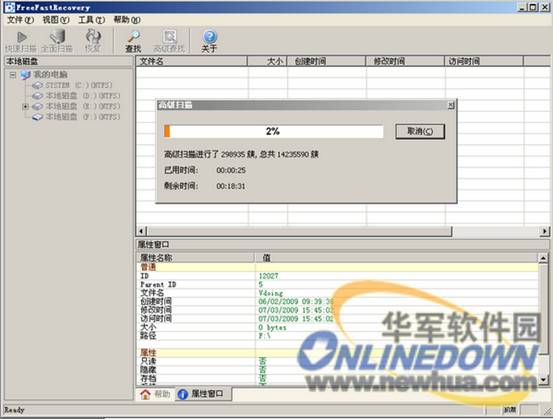This screenshot has height=419, width=553.
Task: Click the FreeFastRecovery title bar app icon
Action: coord(10,7)
